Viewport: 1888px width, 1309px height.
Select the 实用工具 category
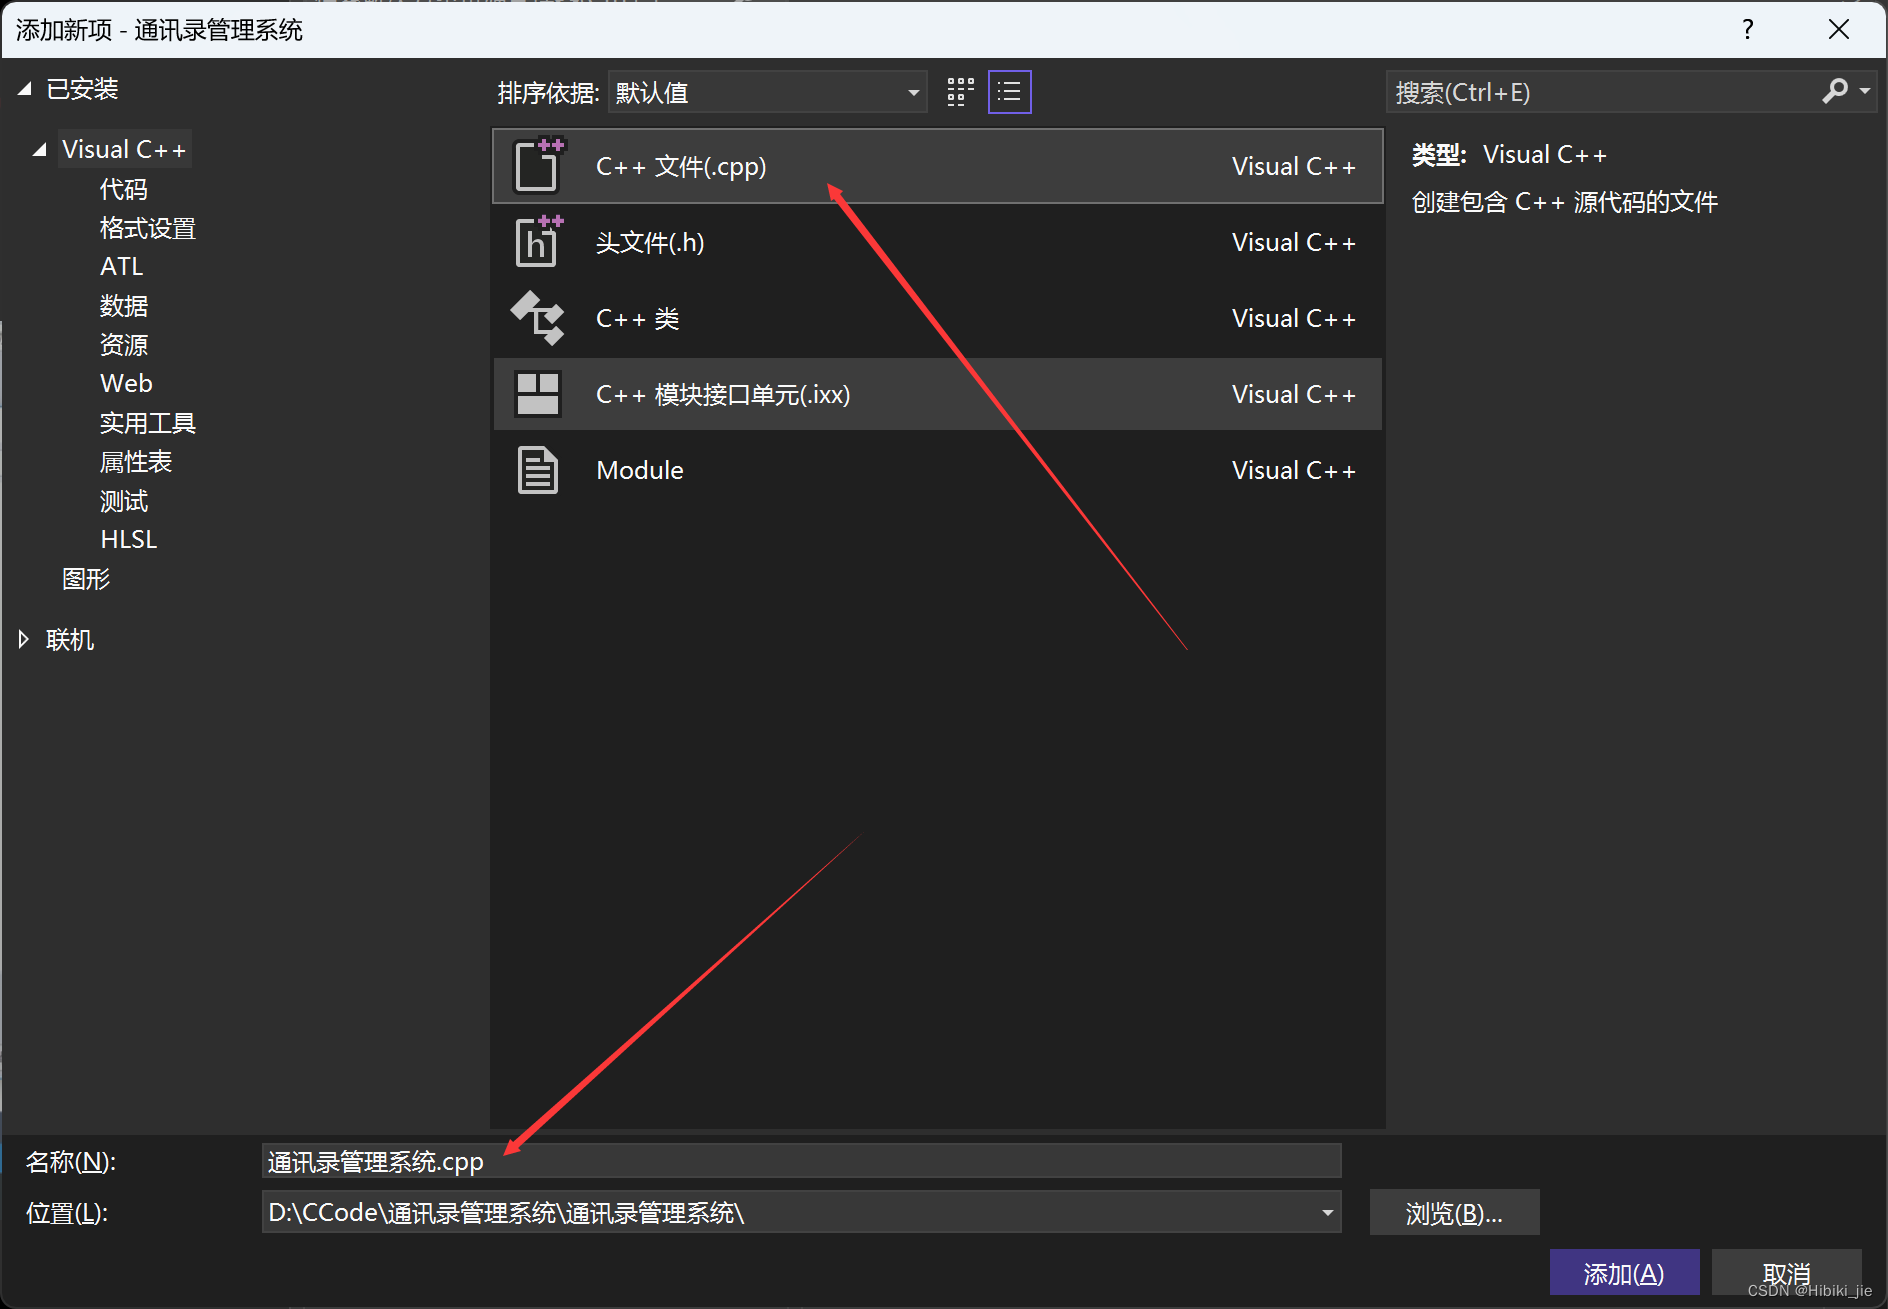[x=148, y=423]
